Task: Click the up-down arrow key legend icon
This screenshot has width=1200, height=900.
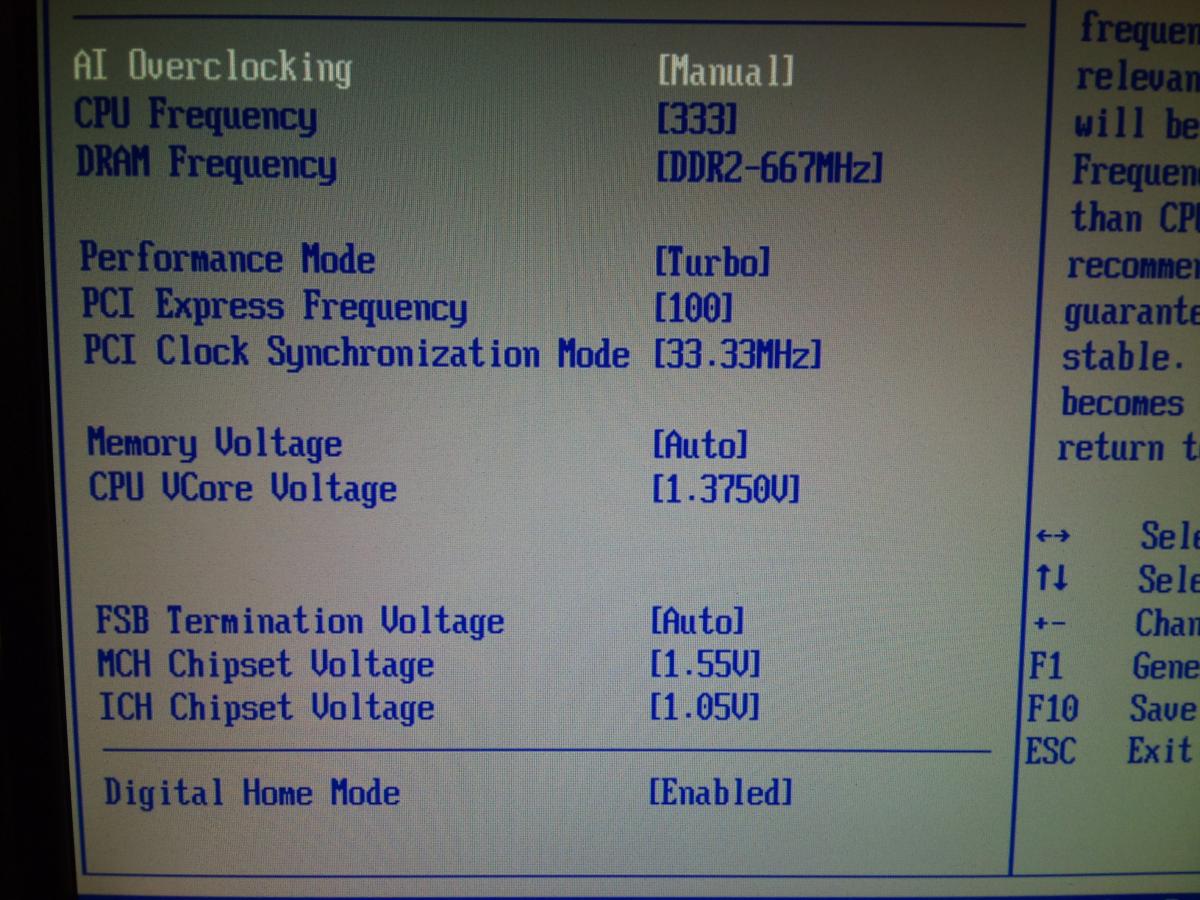Action: click(1051, 578)
